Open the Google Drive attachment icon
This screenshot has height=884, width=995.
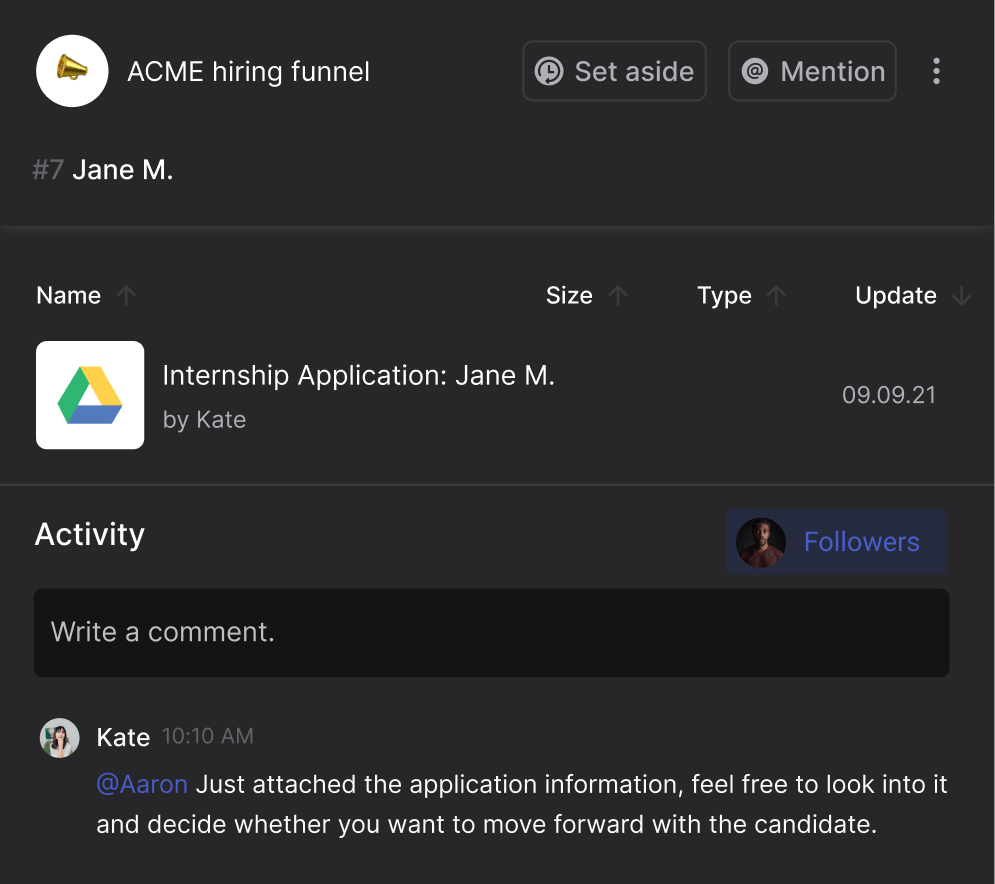90,395
